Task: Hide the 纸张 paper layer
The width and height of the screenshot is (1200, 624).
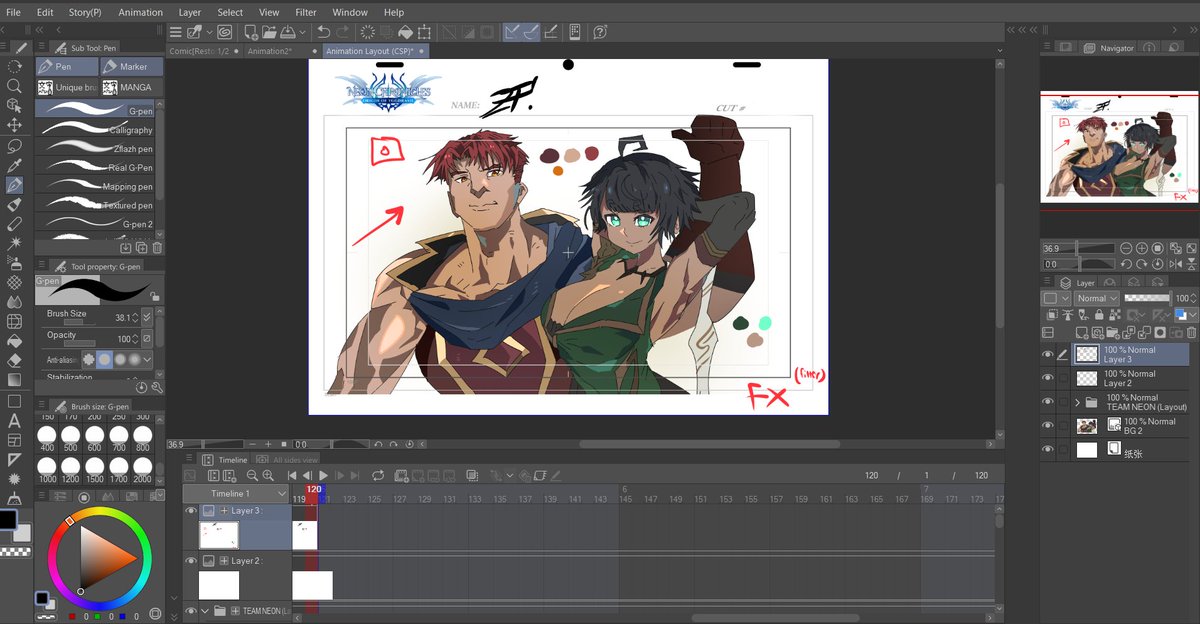Action: (1048, 450)
